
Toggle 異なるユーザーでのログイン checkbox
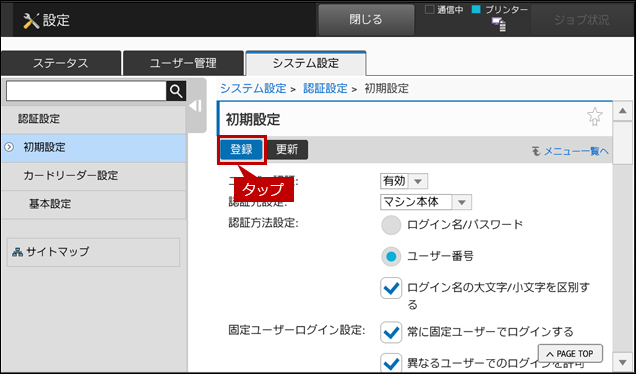coord(391,363)
